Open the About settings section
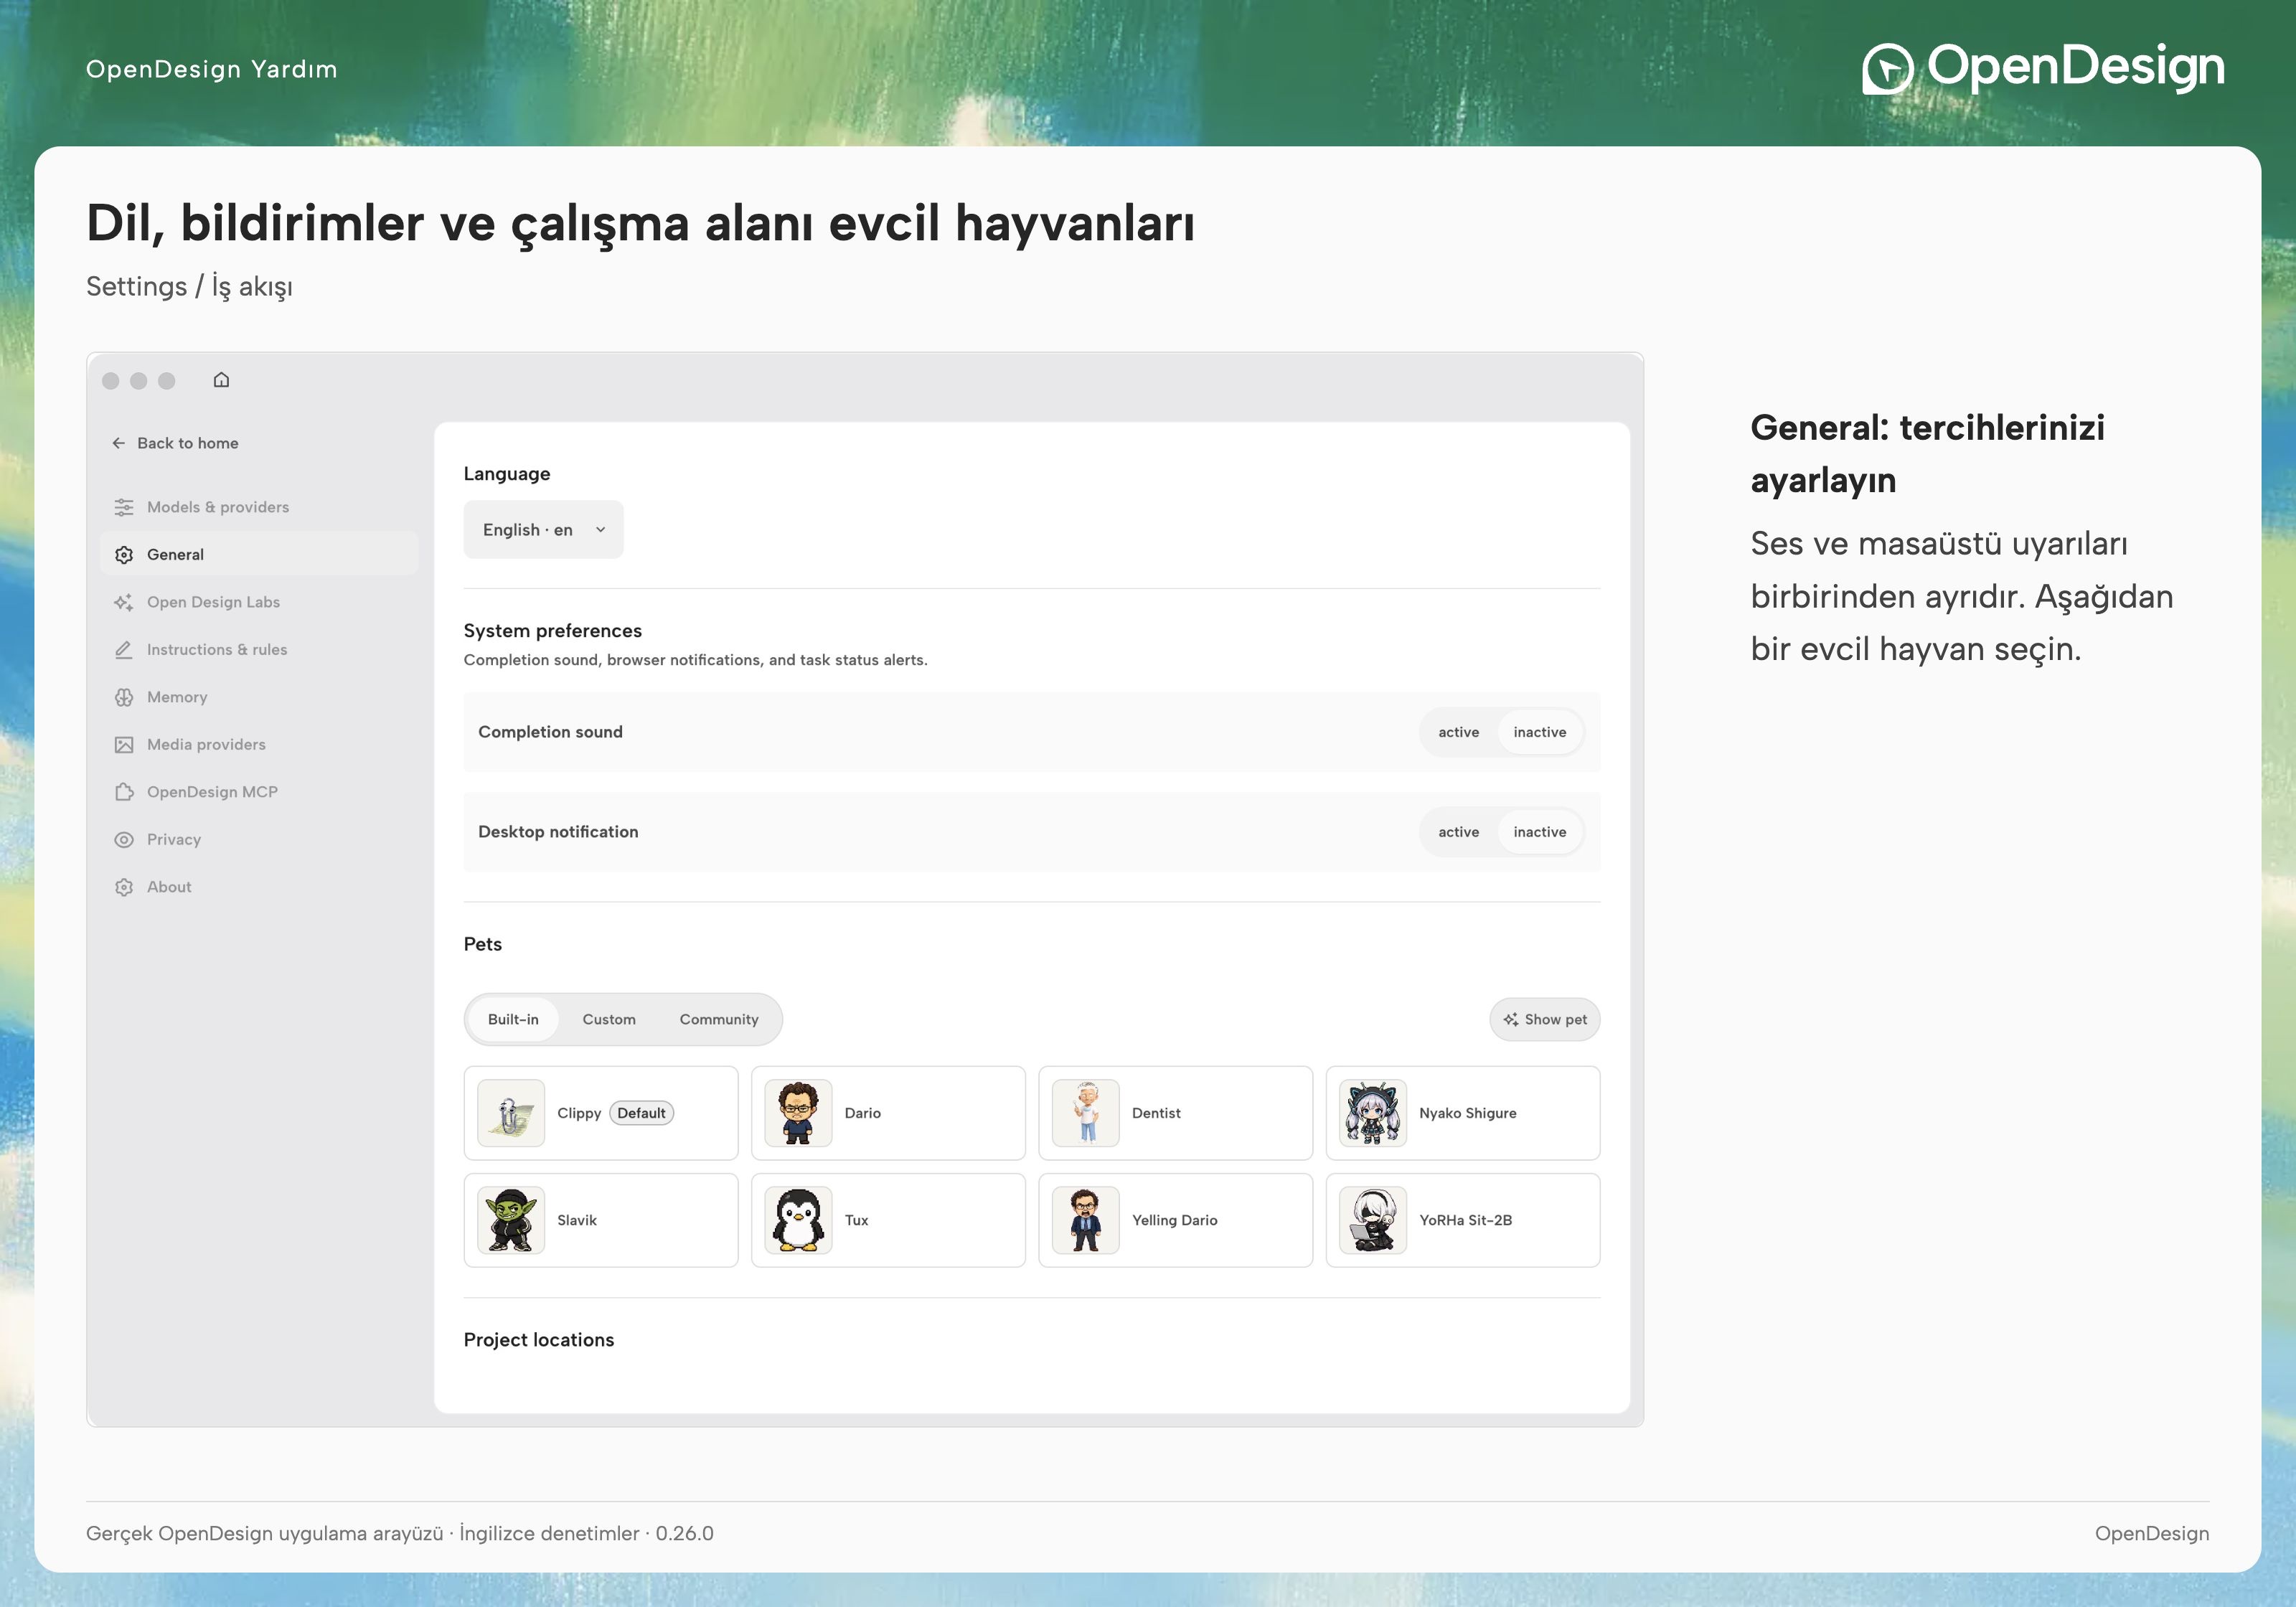Screen dimensions: 2296x1607 259,887
